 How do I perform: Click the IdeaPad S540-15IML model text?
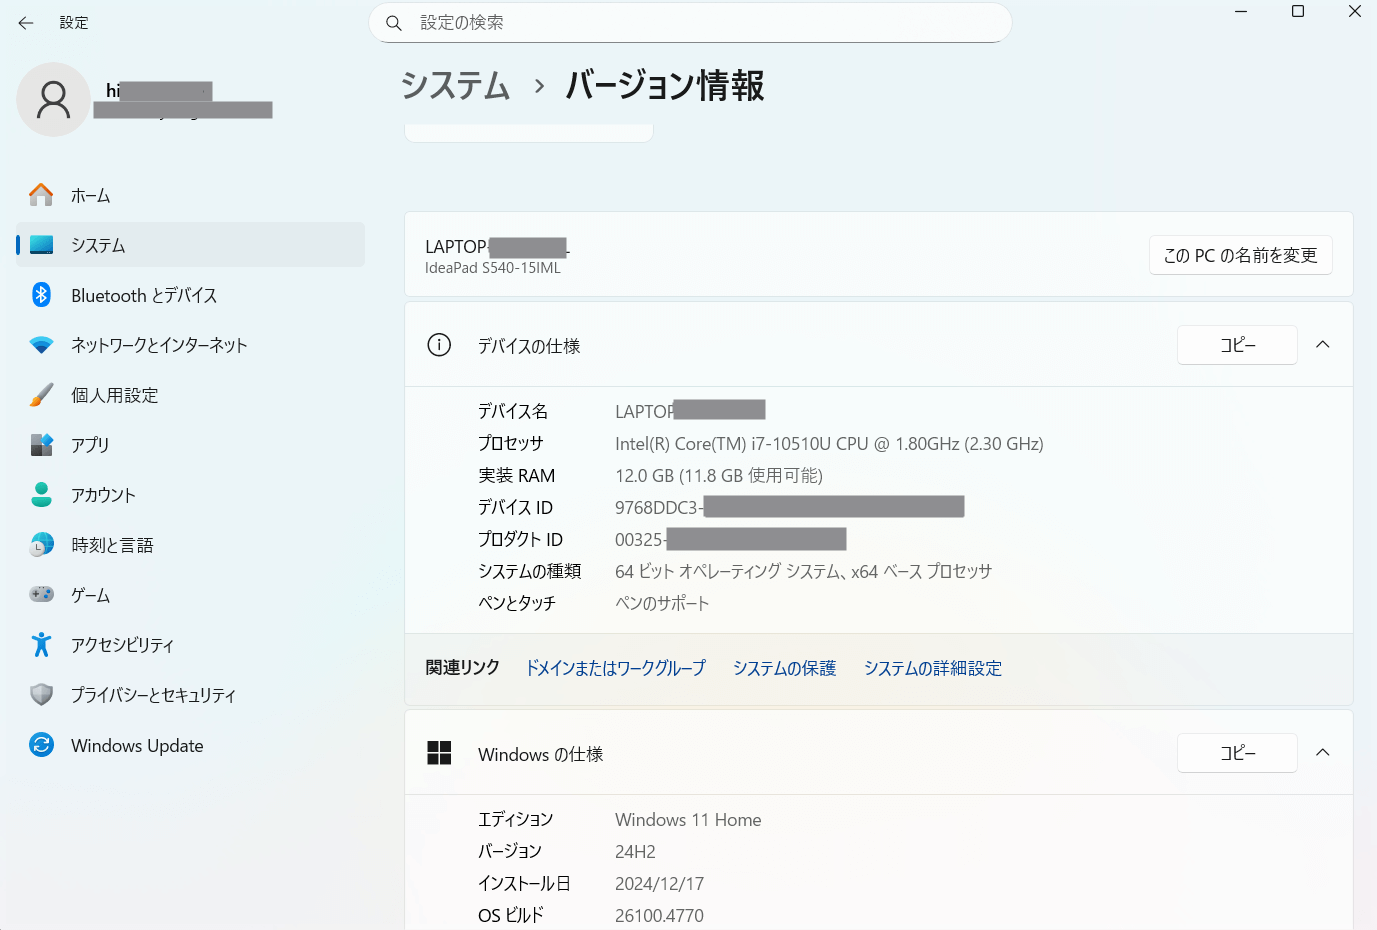tap(493, 268)
